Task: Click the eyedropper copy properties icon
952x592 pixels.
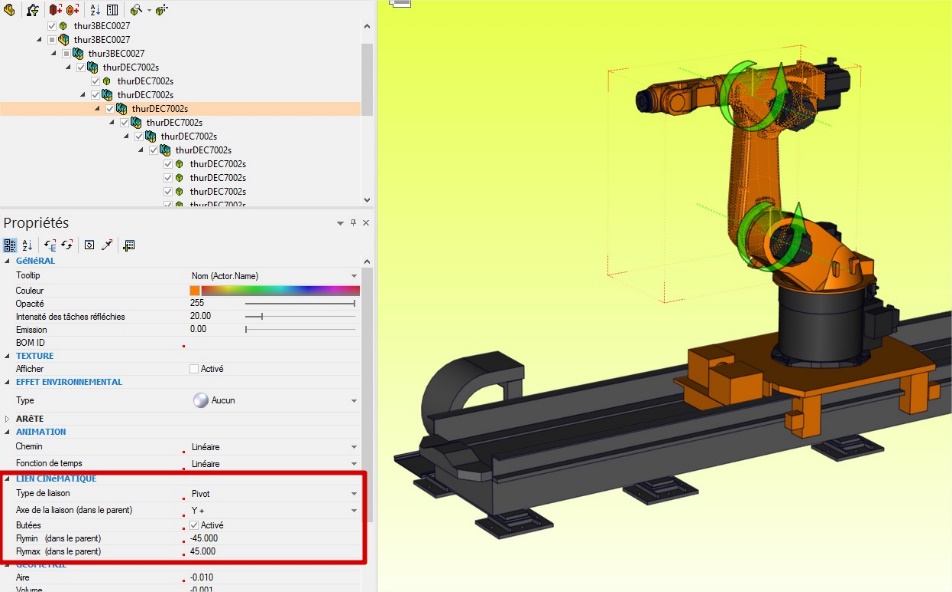Action: pos(107,245)
